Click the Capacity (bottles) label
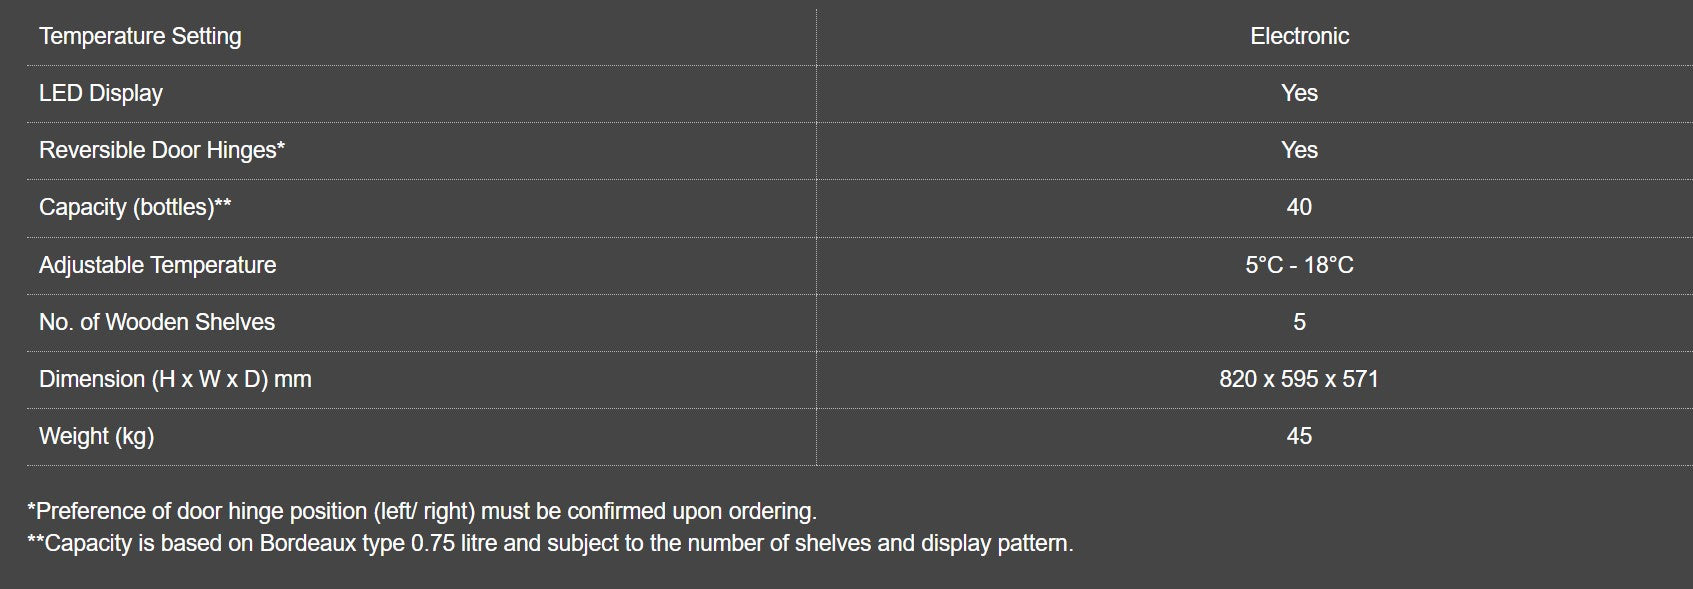The height and width of the screenshot is (589, 1693). tap(135, 207)
